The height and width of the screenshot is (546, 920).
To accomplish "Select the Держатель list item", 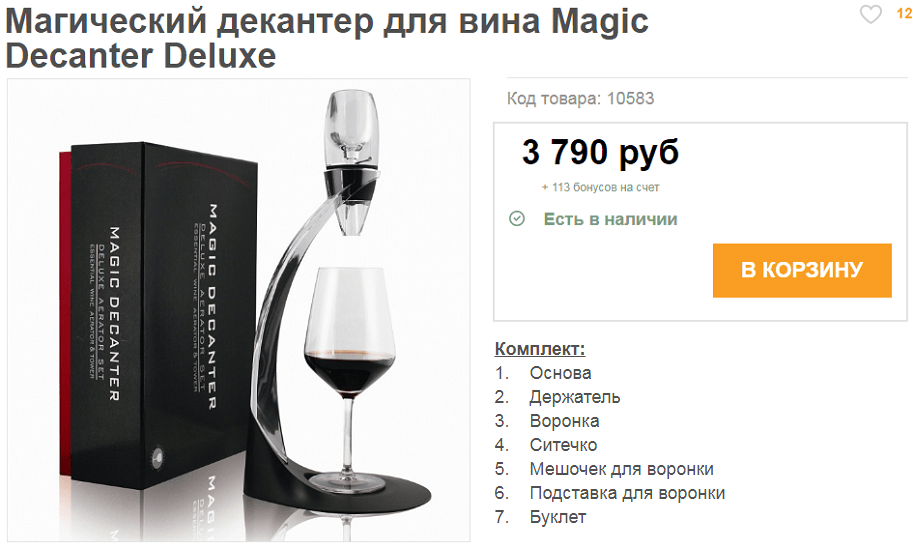I will click(x=574, y=397).
